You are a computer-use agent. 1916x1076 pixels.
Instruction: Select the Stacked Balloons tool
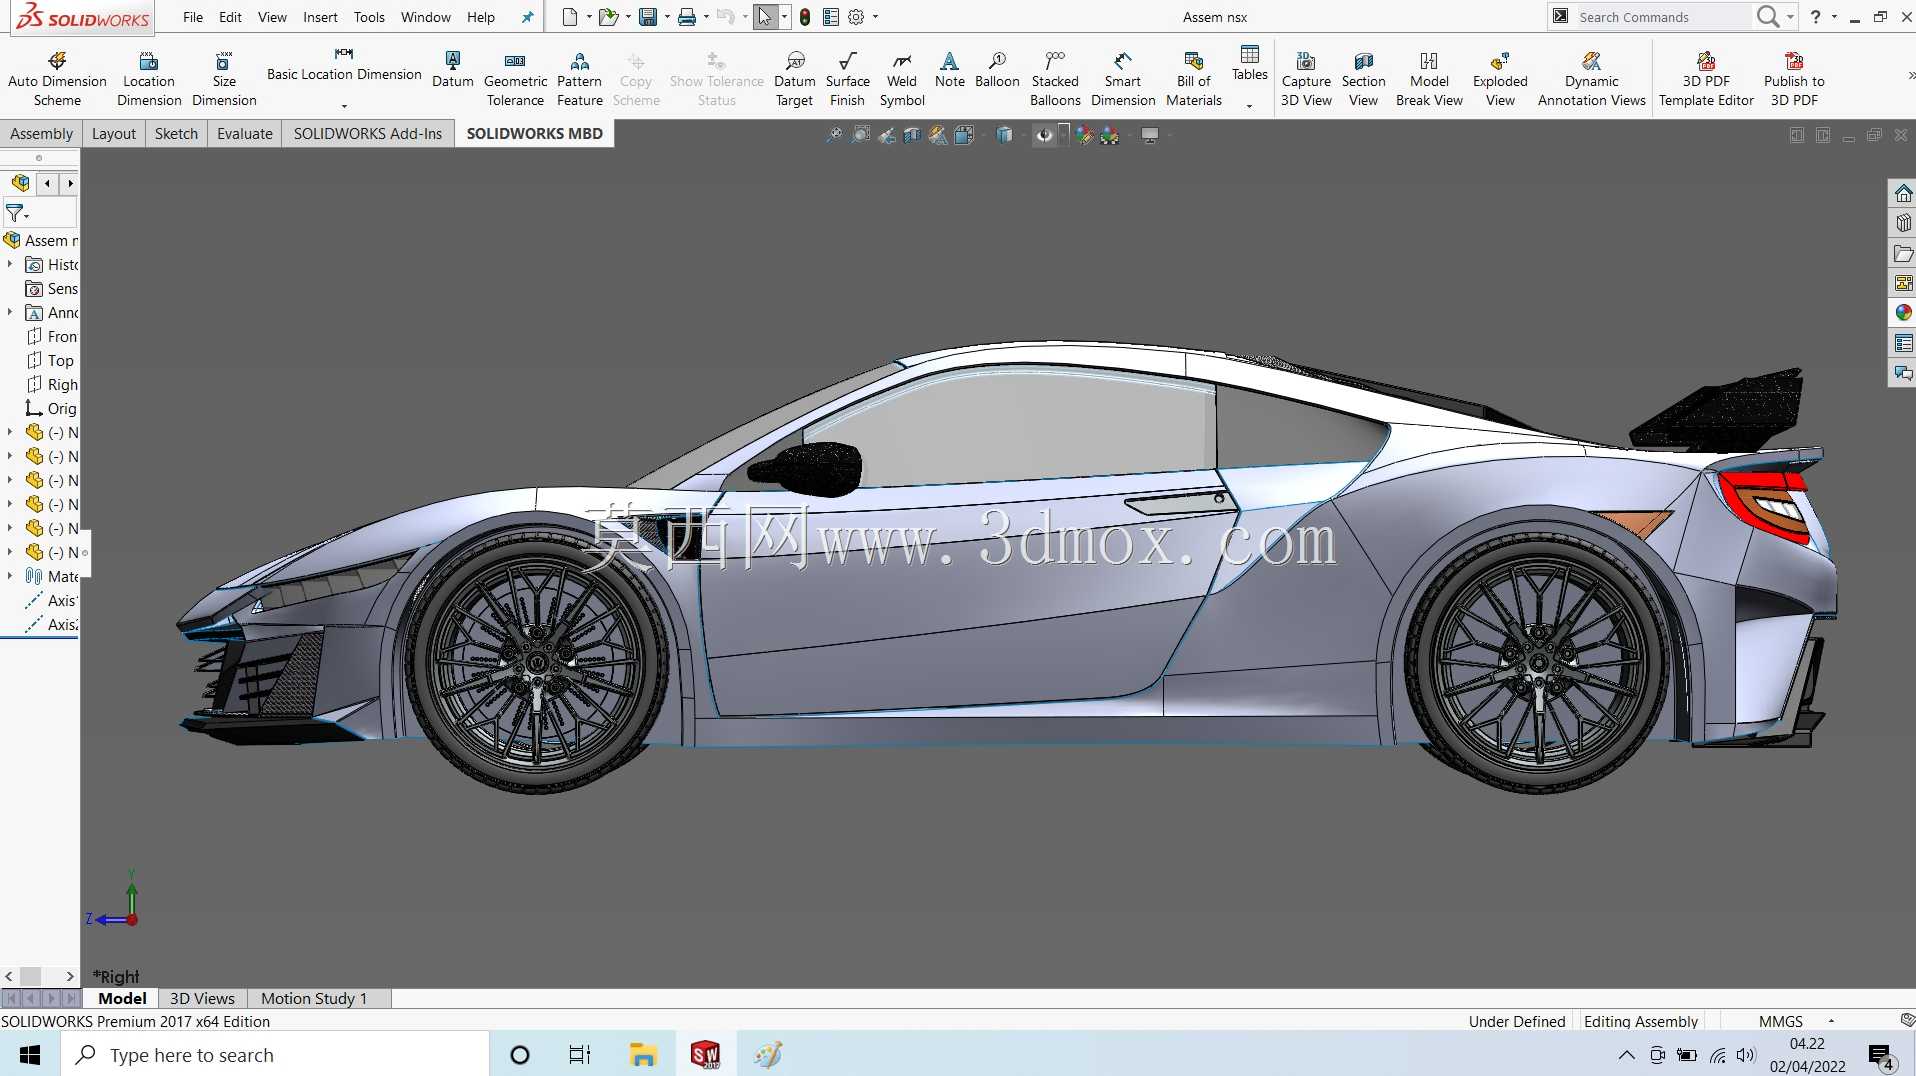click(1055, 79)
